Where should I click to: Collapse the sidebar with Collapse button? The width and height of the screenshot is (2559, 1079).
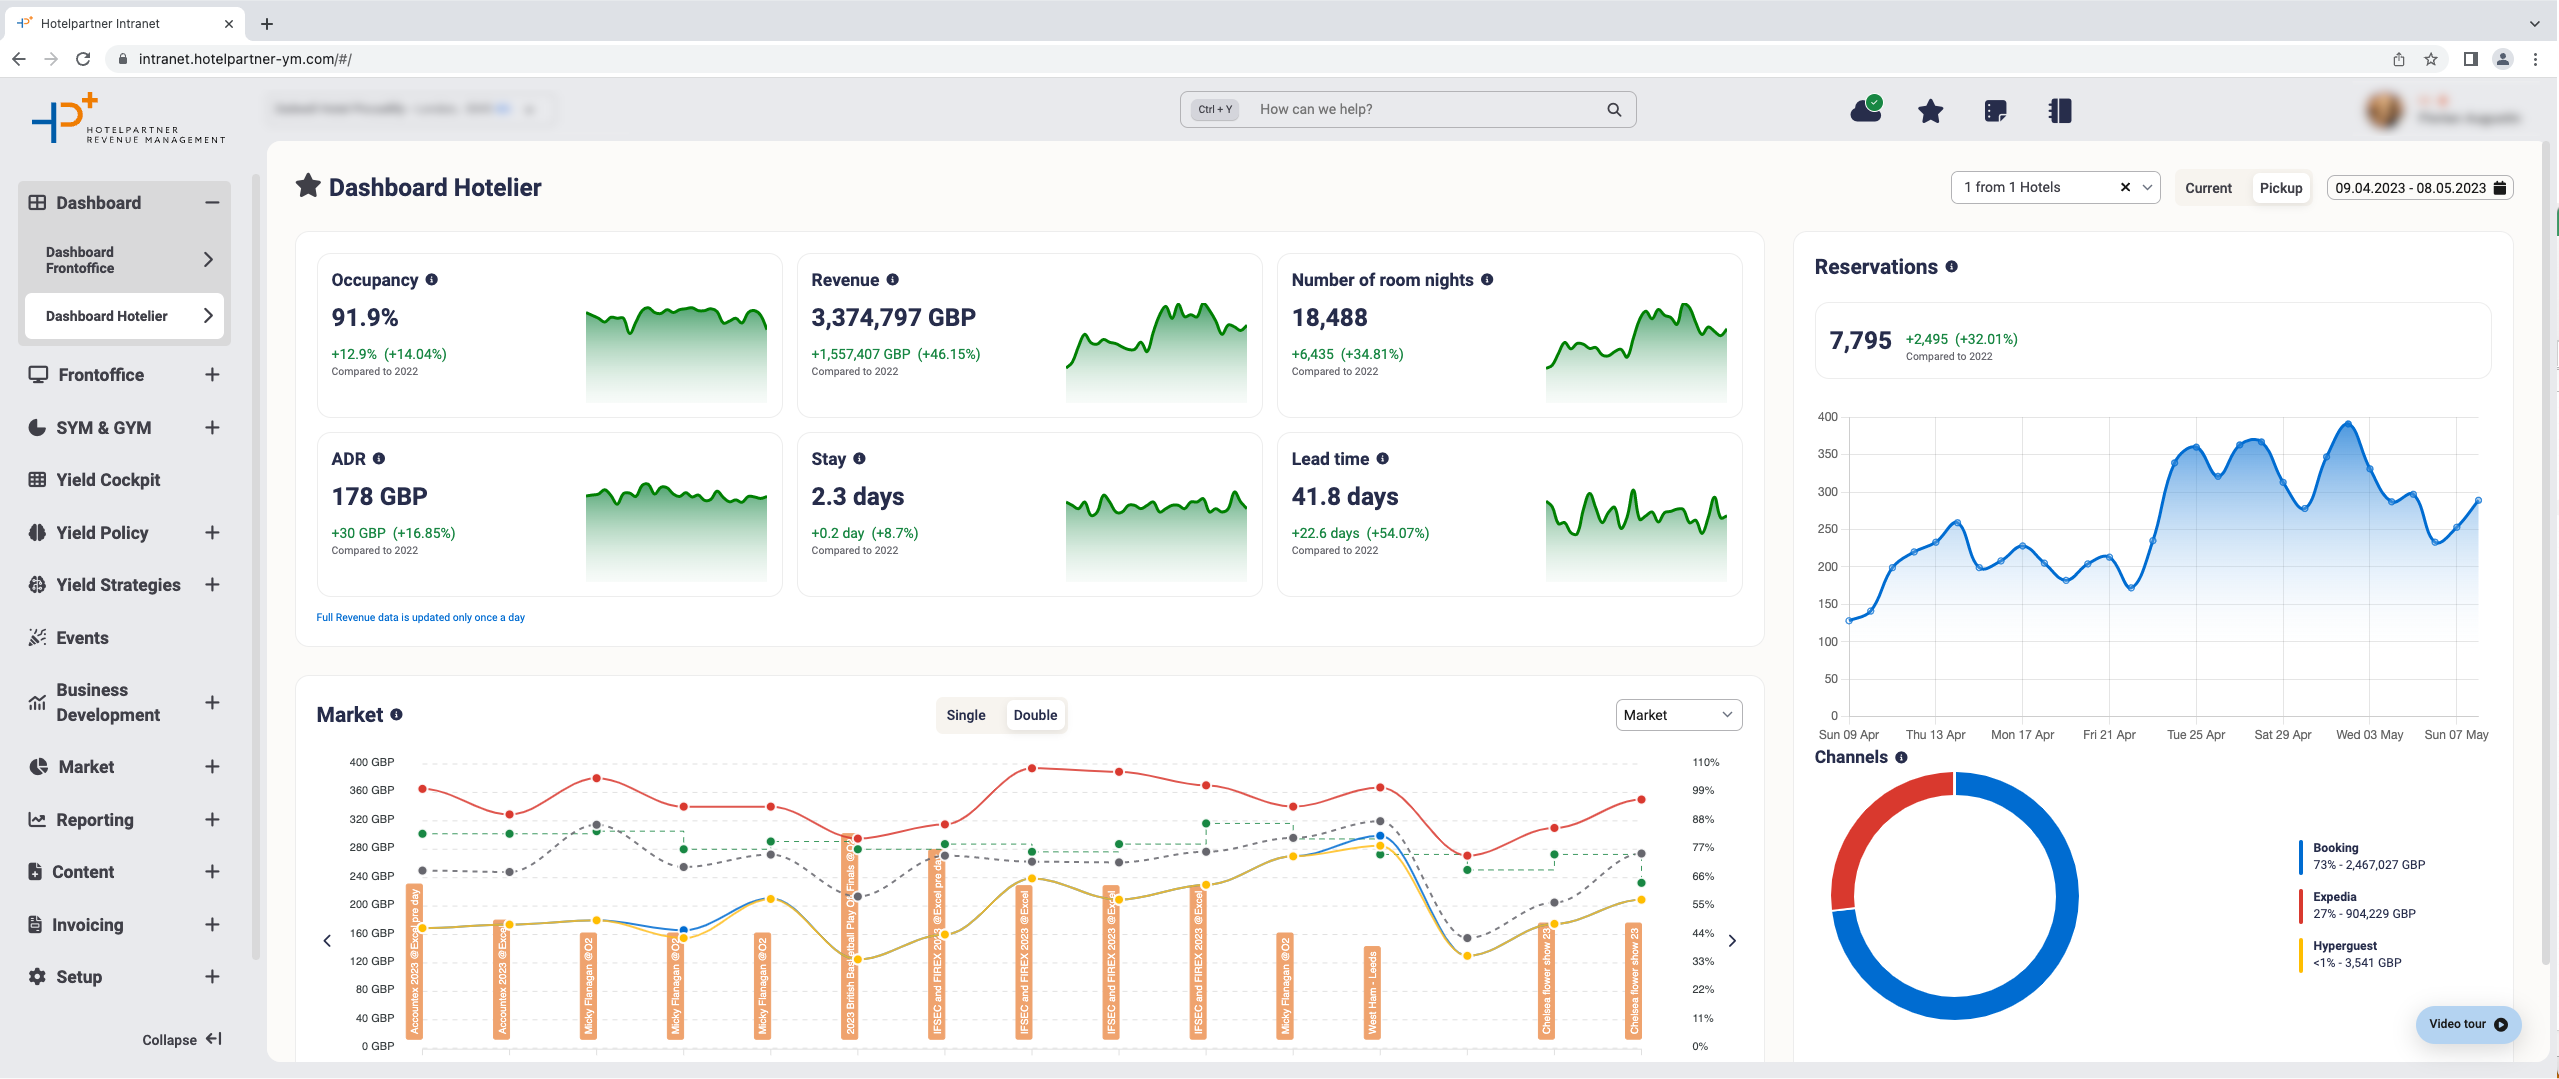point(181,1040)
